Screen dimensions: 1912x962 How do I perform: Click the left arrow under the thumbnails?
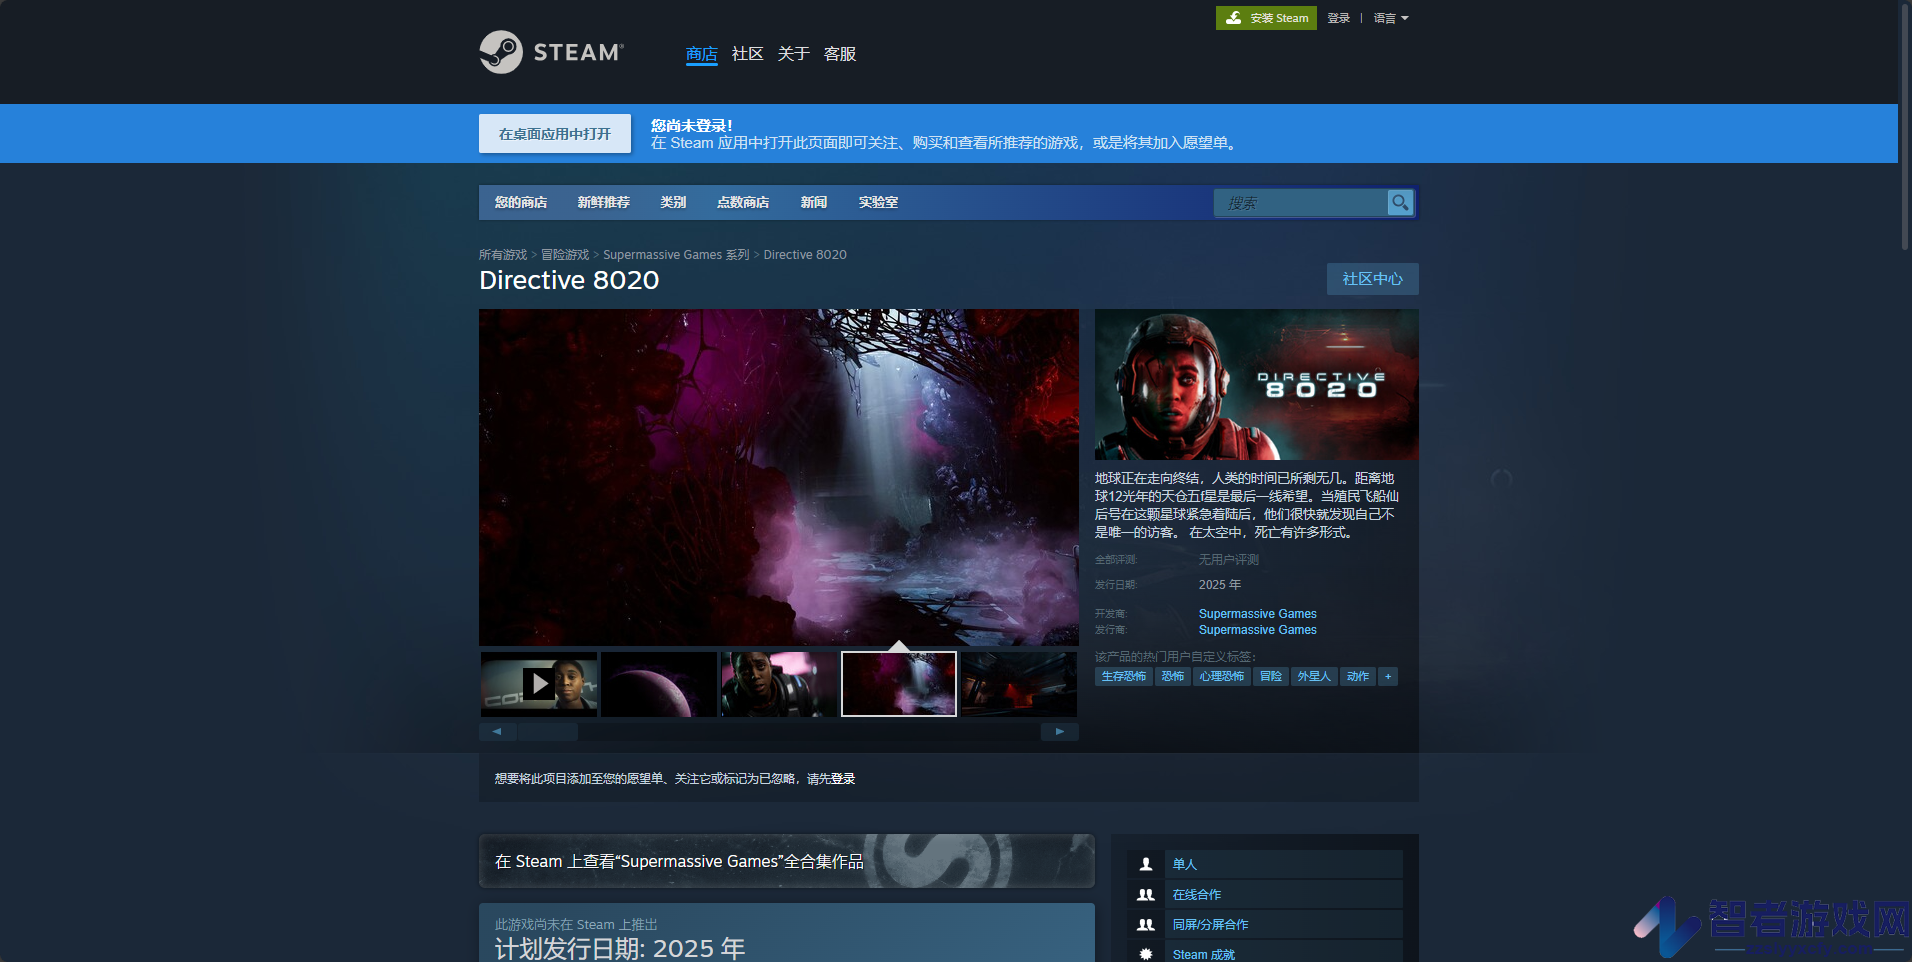(497, 732)
